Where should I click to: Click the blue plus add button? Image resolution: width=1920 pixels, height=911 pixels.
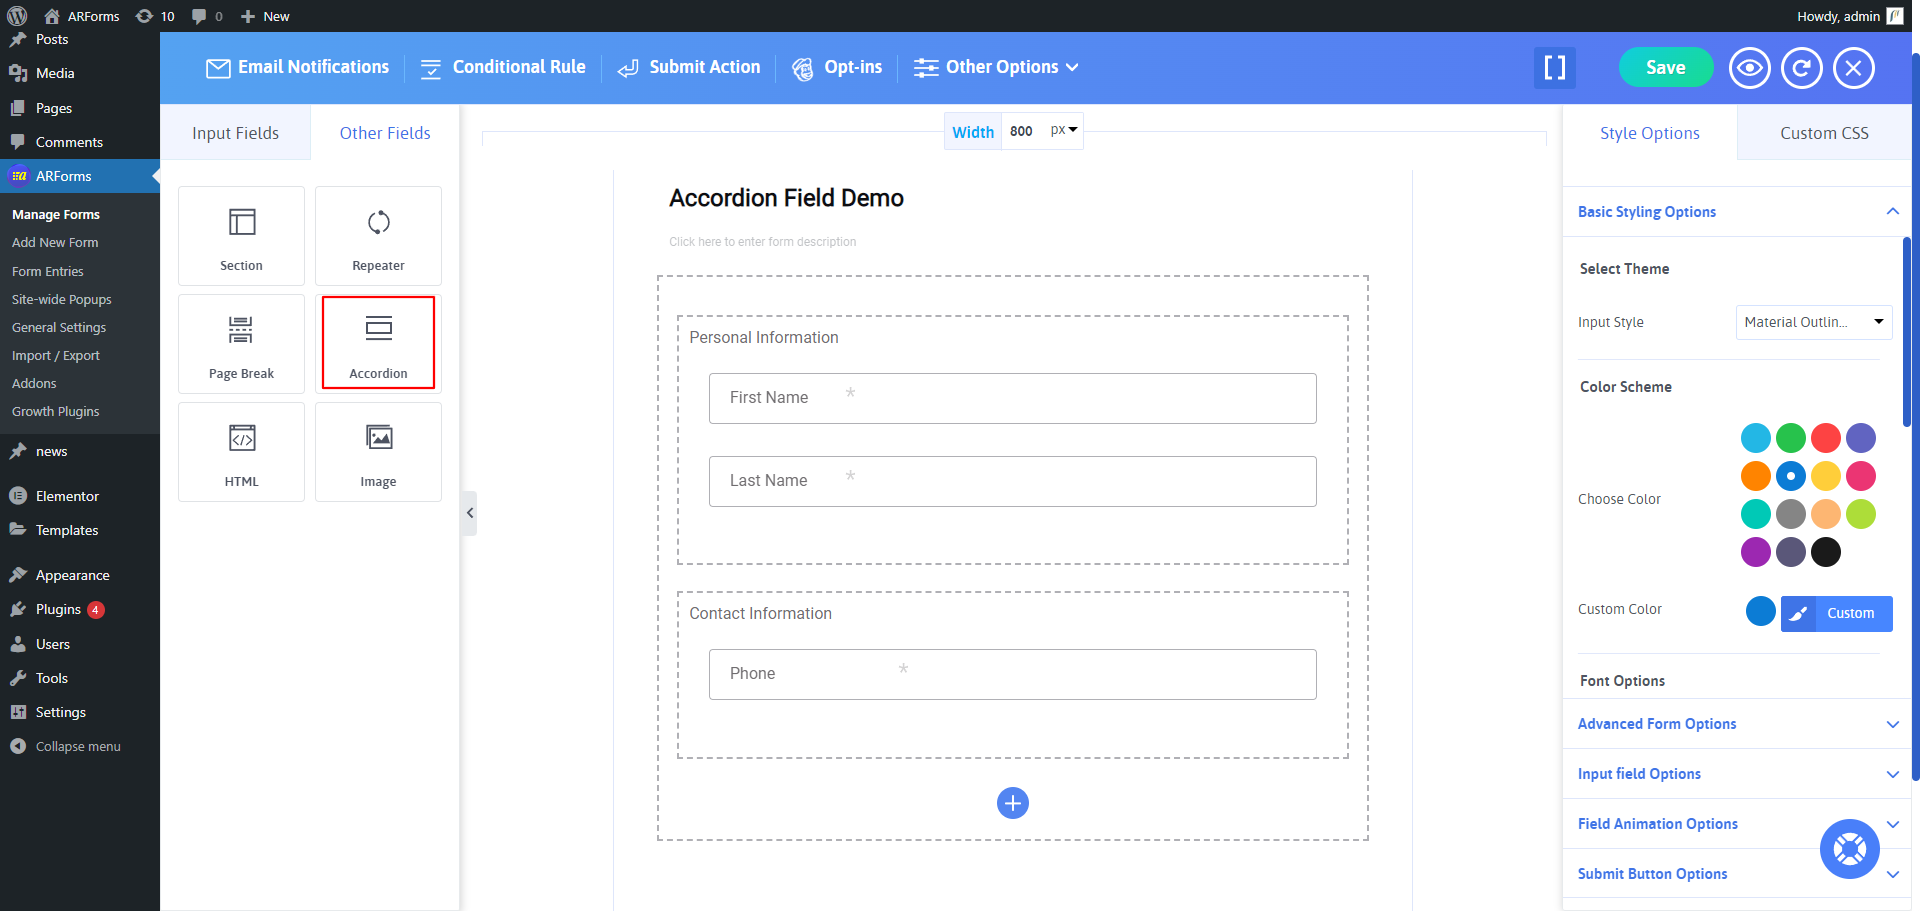click(x=1012, y=803)
